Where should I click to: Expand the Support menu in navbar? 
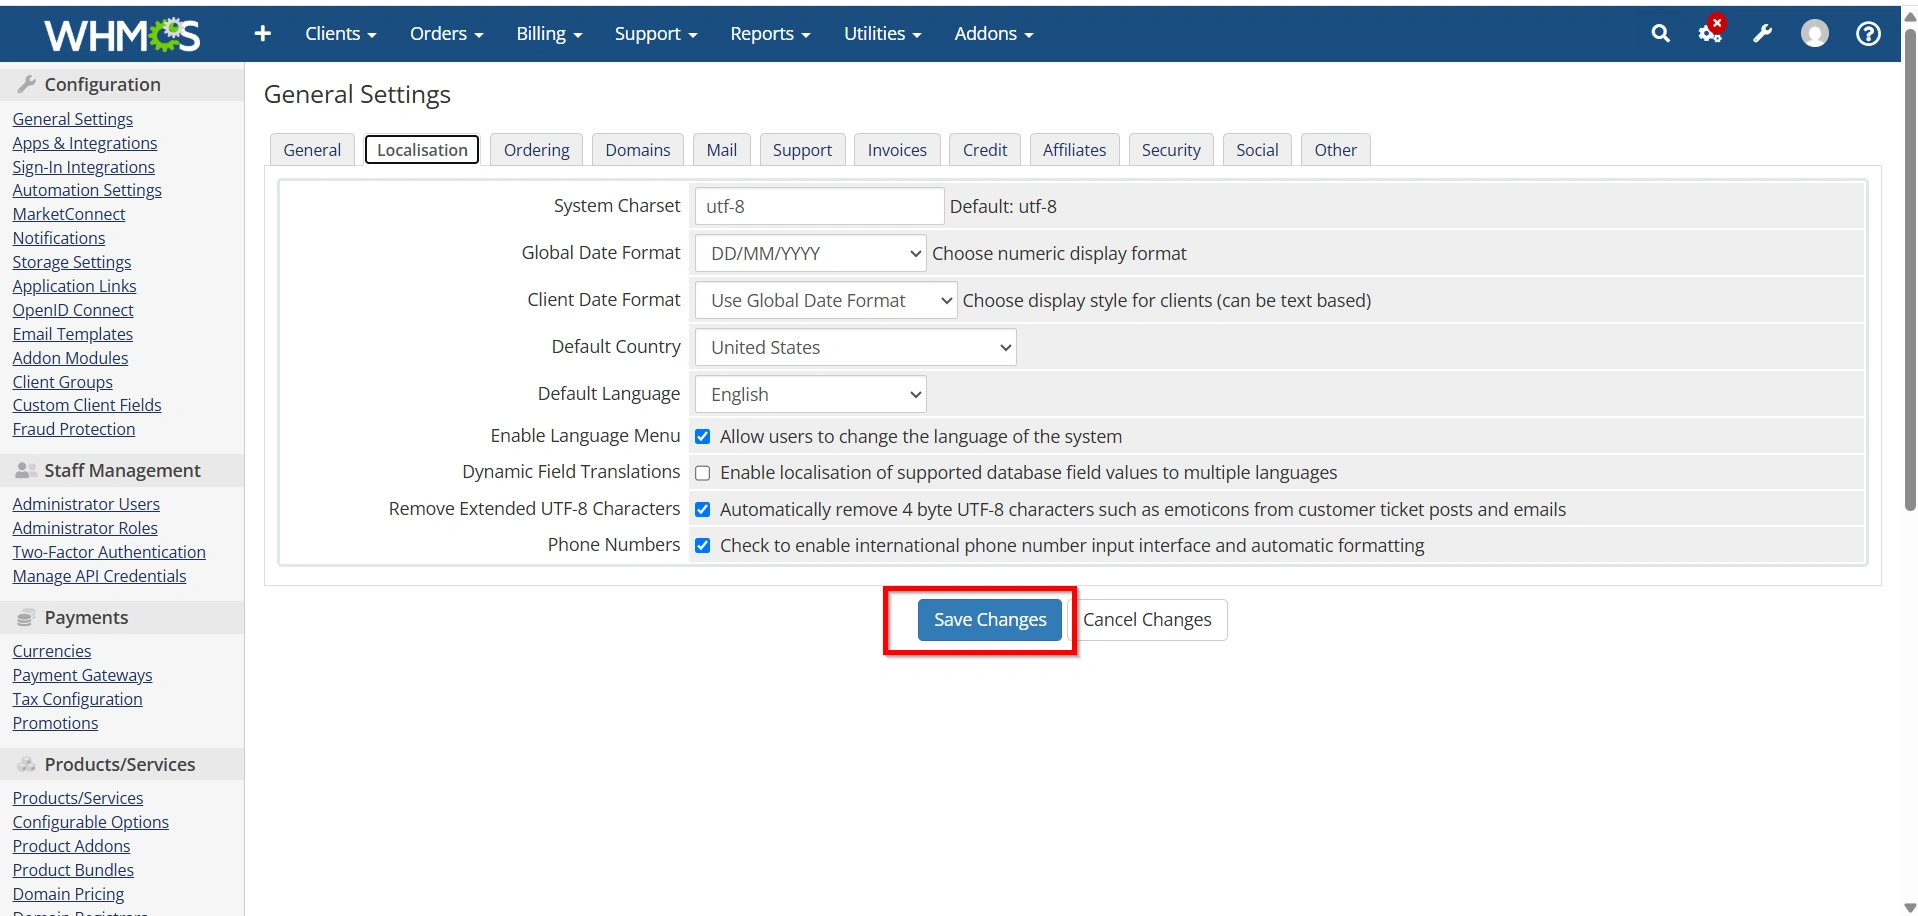pos(656,34)
